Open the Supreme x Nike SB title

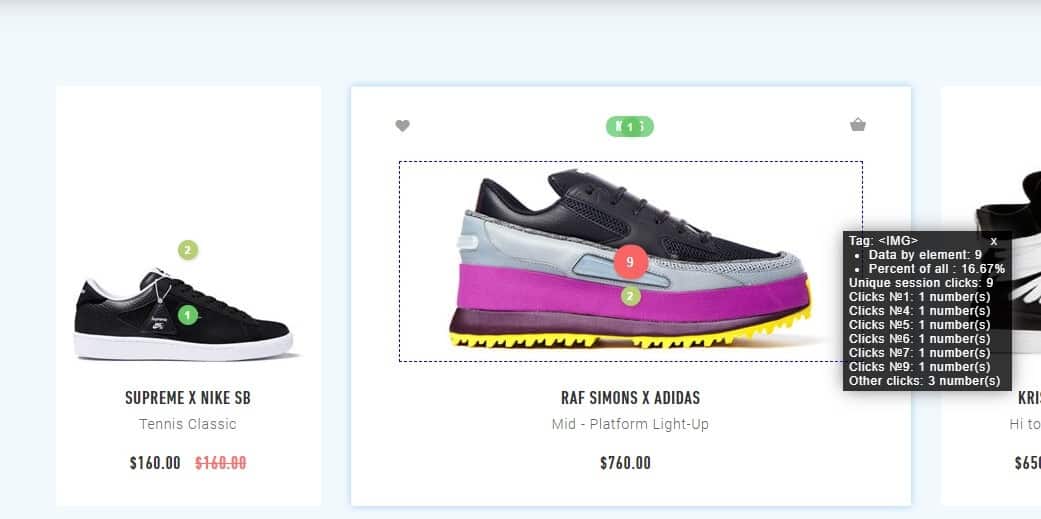click(188, 398)
